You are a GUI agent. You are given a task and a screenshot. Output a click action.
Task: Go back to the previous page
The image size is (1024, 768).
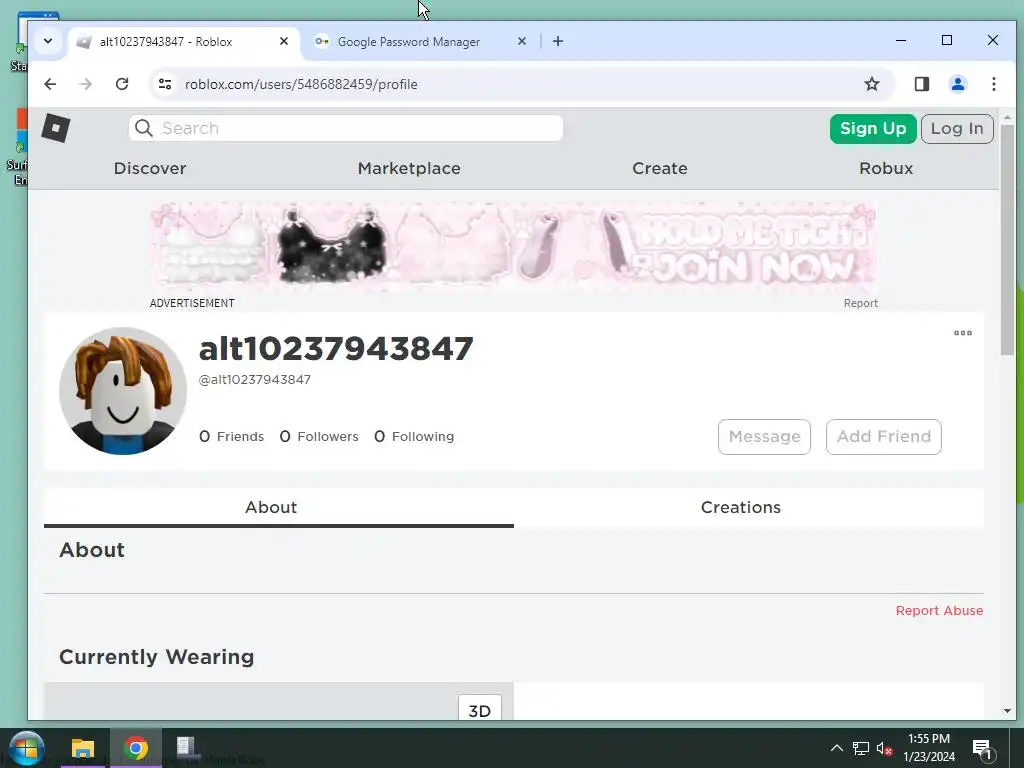point(50,84)
